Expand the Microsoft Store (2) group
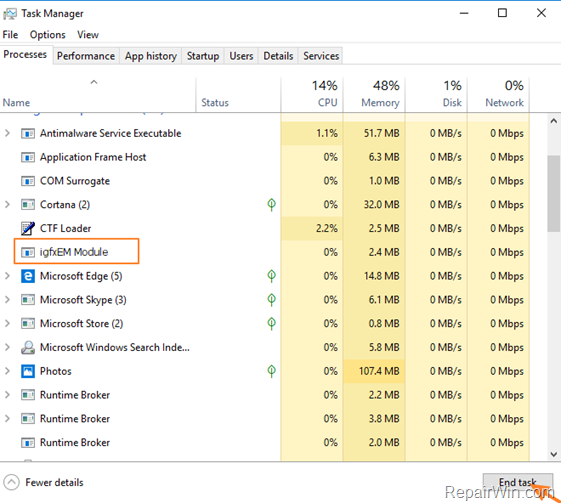The height and width of the screenshot is (503, 561). click(x=7, y=324)
